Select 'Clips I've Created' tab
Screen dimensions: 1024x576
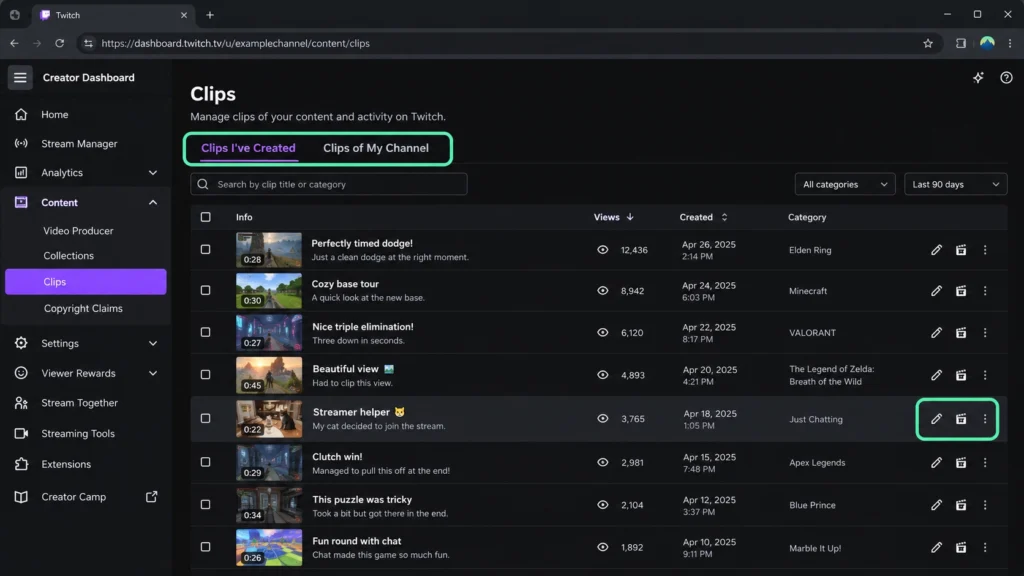[x=248, y=148]
